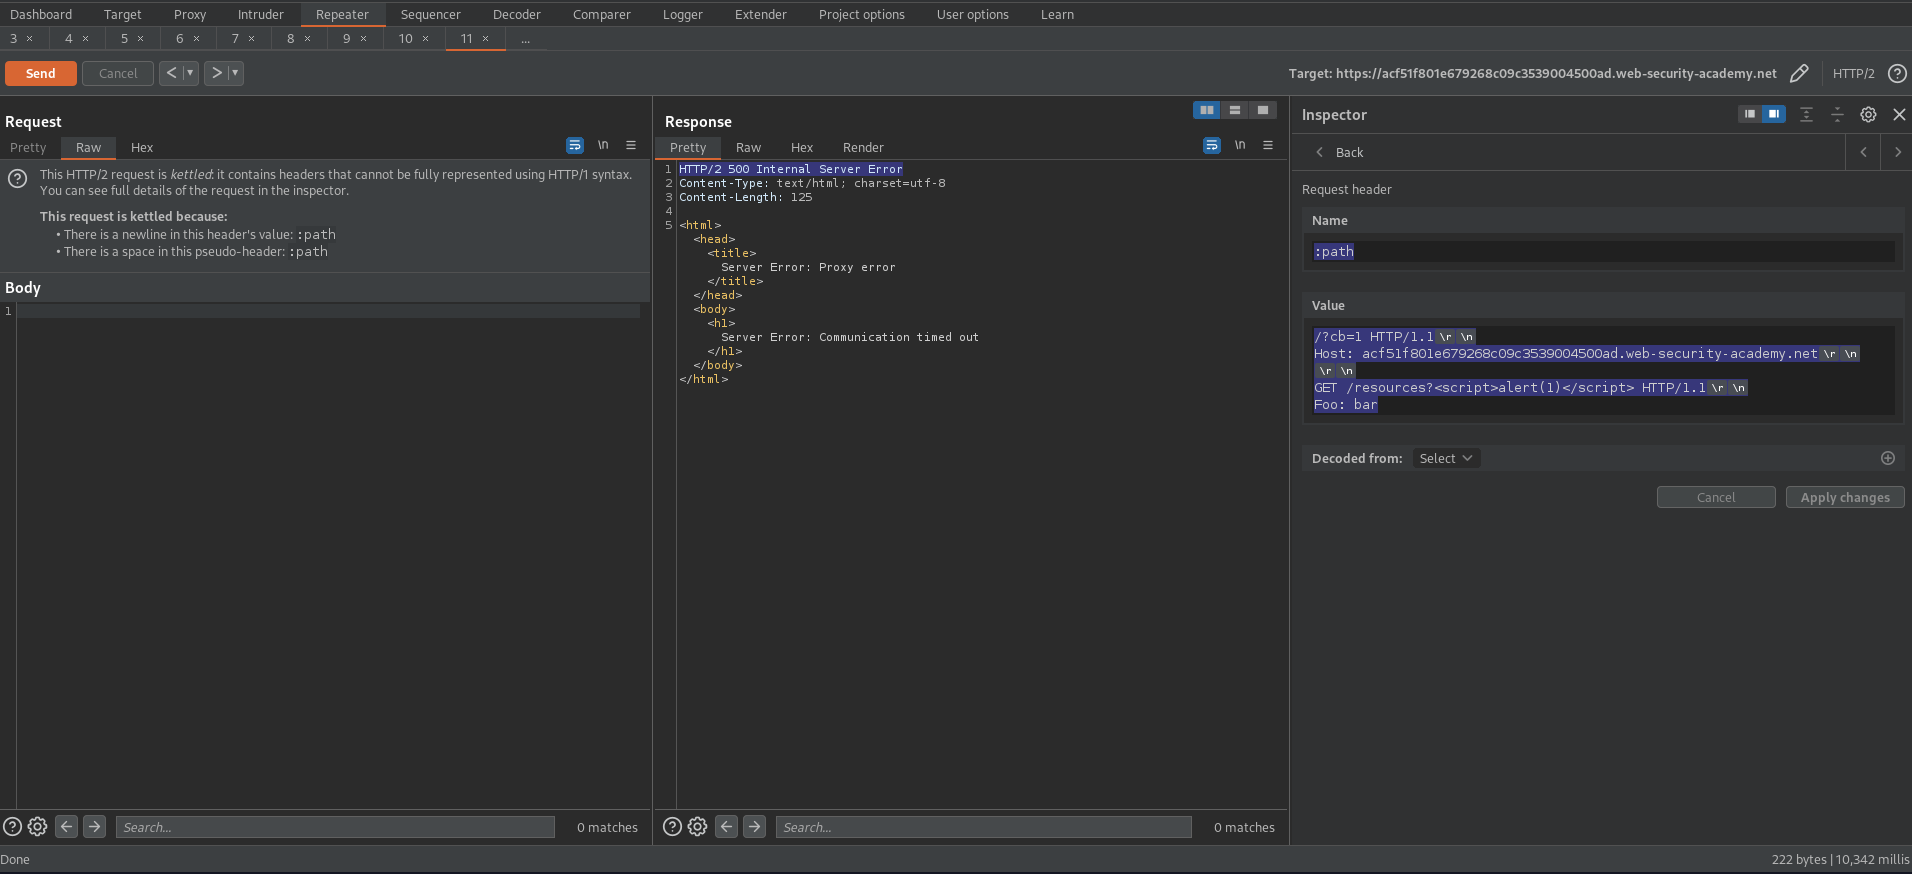Open the Dashboard tab
Viewport: 1912px width, 874px height.
41,14
